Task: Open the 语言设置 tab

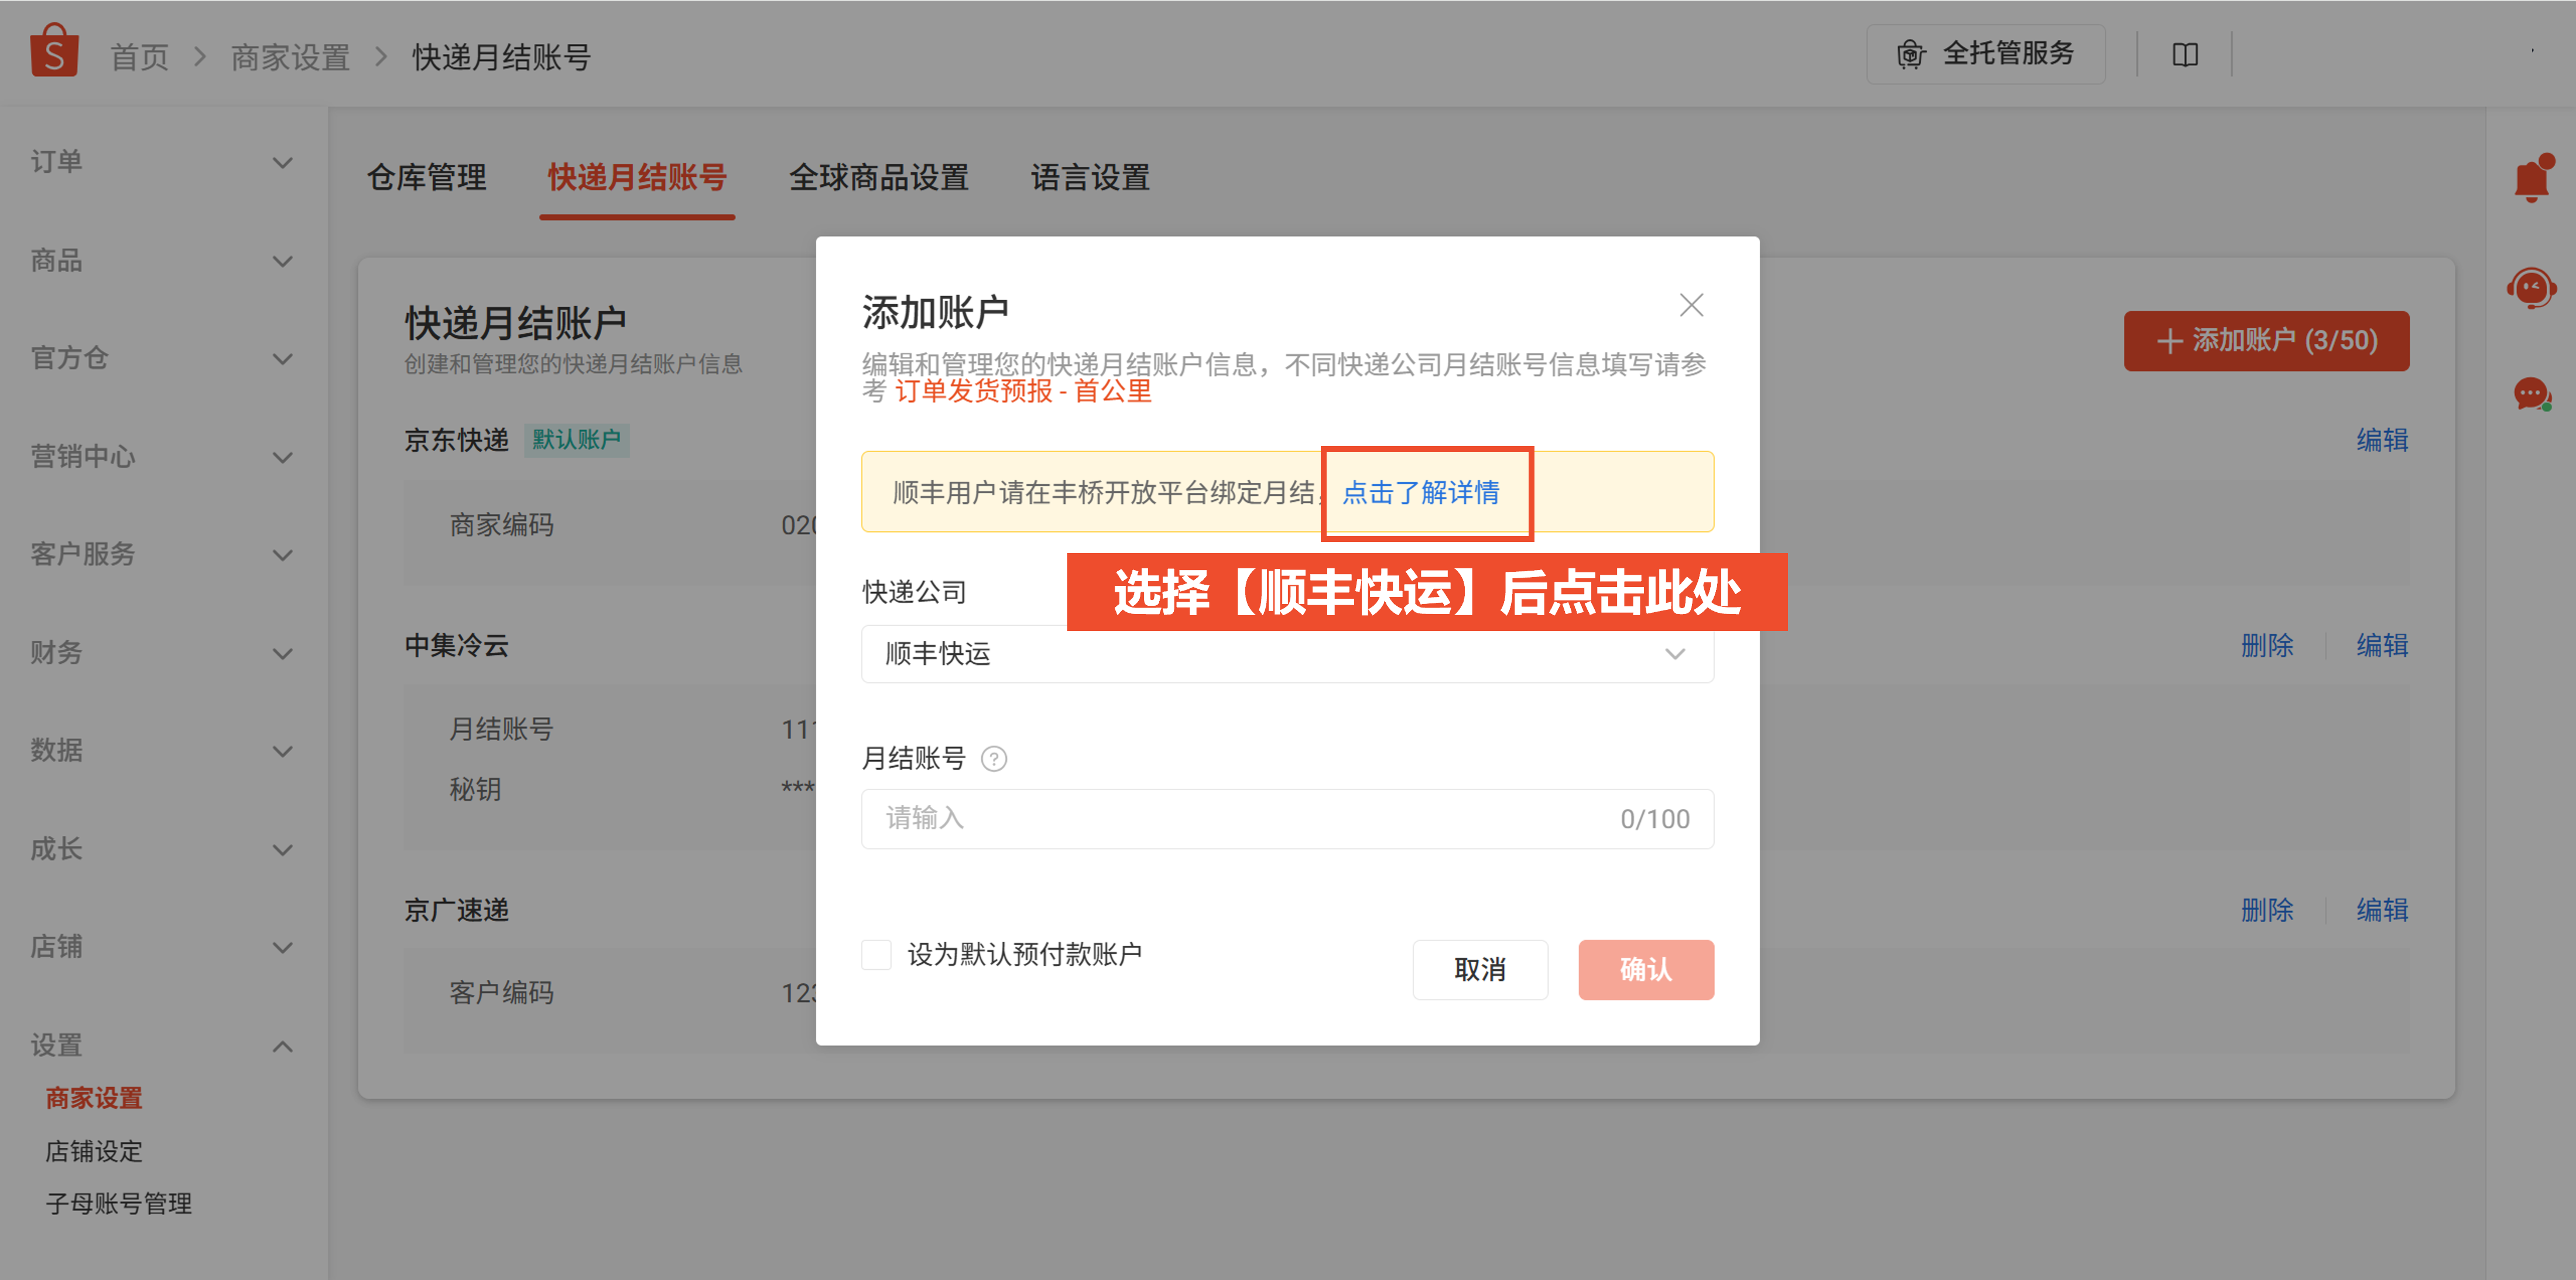Action: click(x=1090, y=178)
